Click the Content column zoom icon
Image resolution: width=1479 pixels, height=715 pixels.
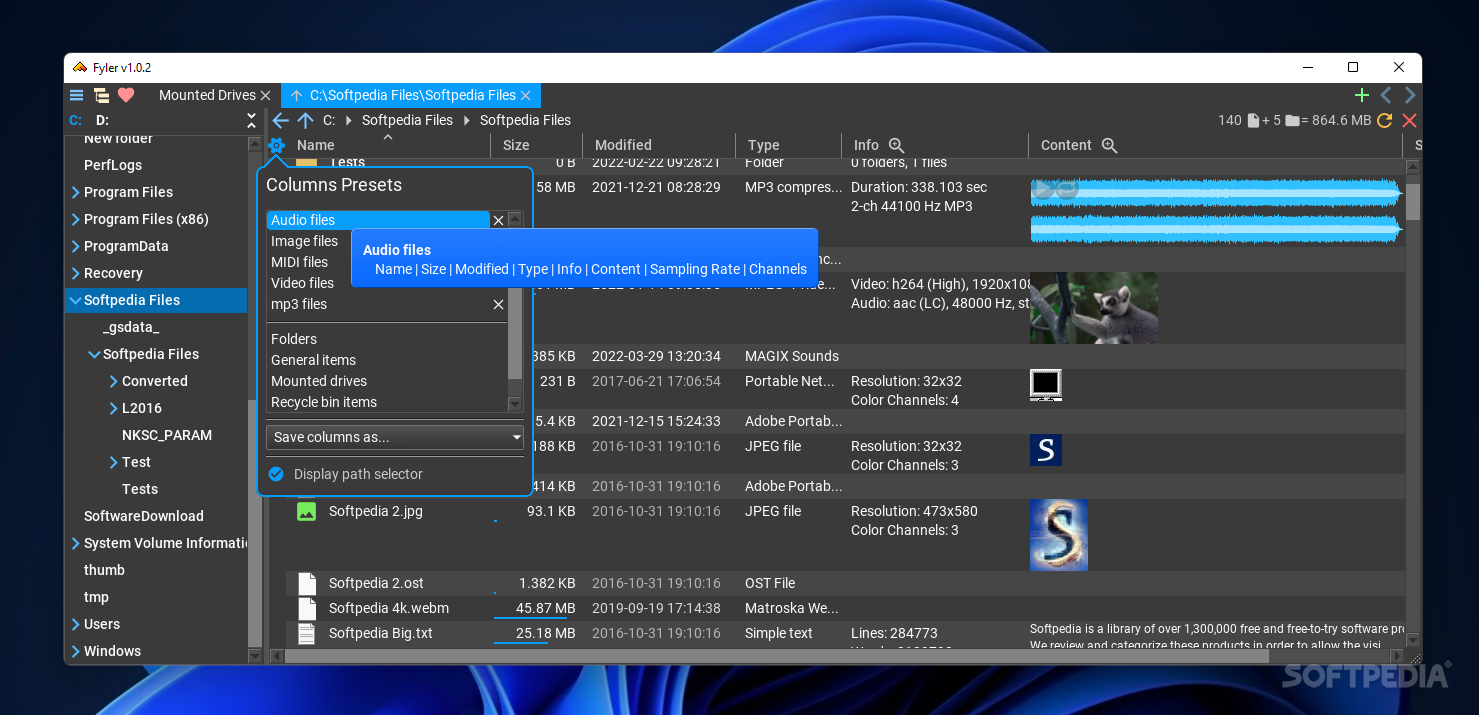1109,145
